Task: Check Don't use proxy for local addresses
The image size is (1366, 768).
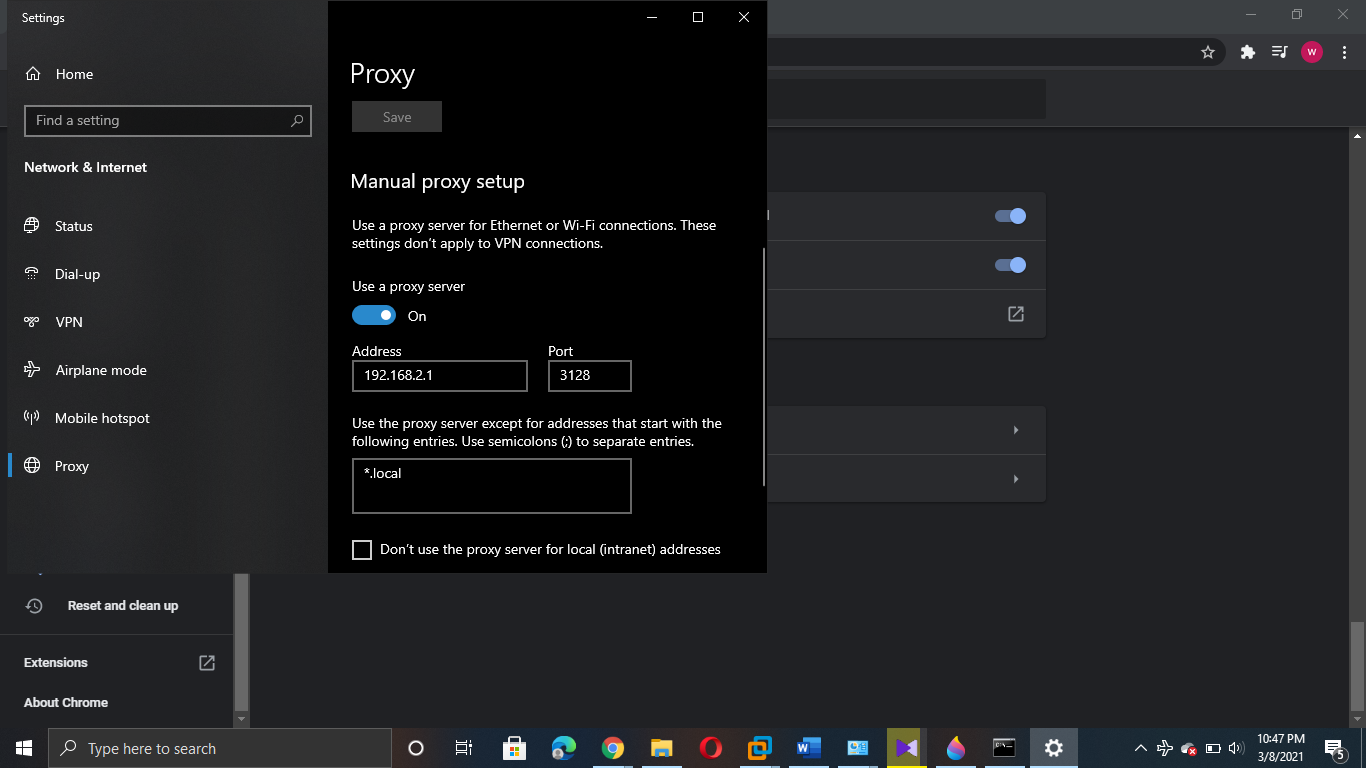Action: click(361, 549)
